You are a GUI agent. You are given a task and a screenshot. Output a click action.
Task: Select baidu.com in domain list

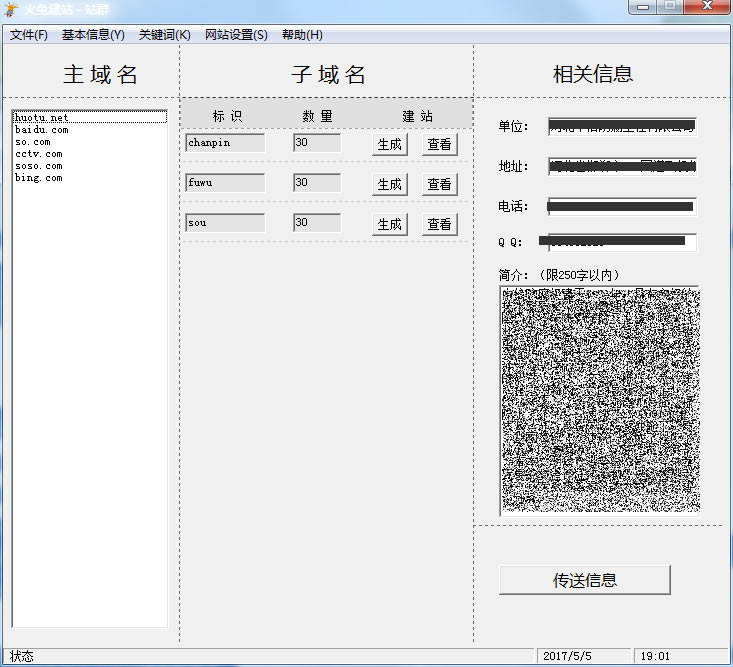[x=41, y=130]
